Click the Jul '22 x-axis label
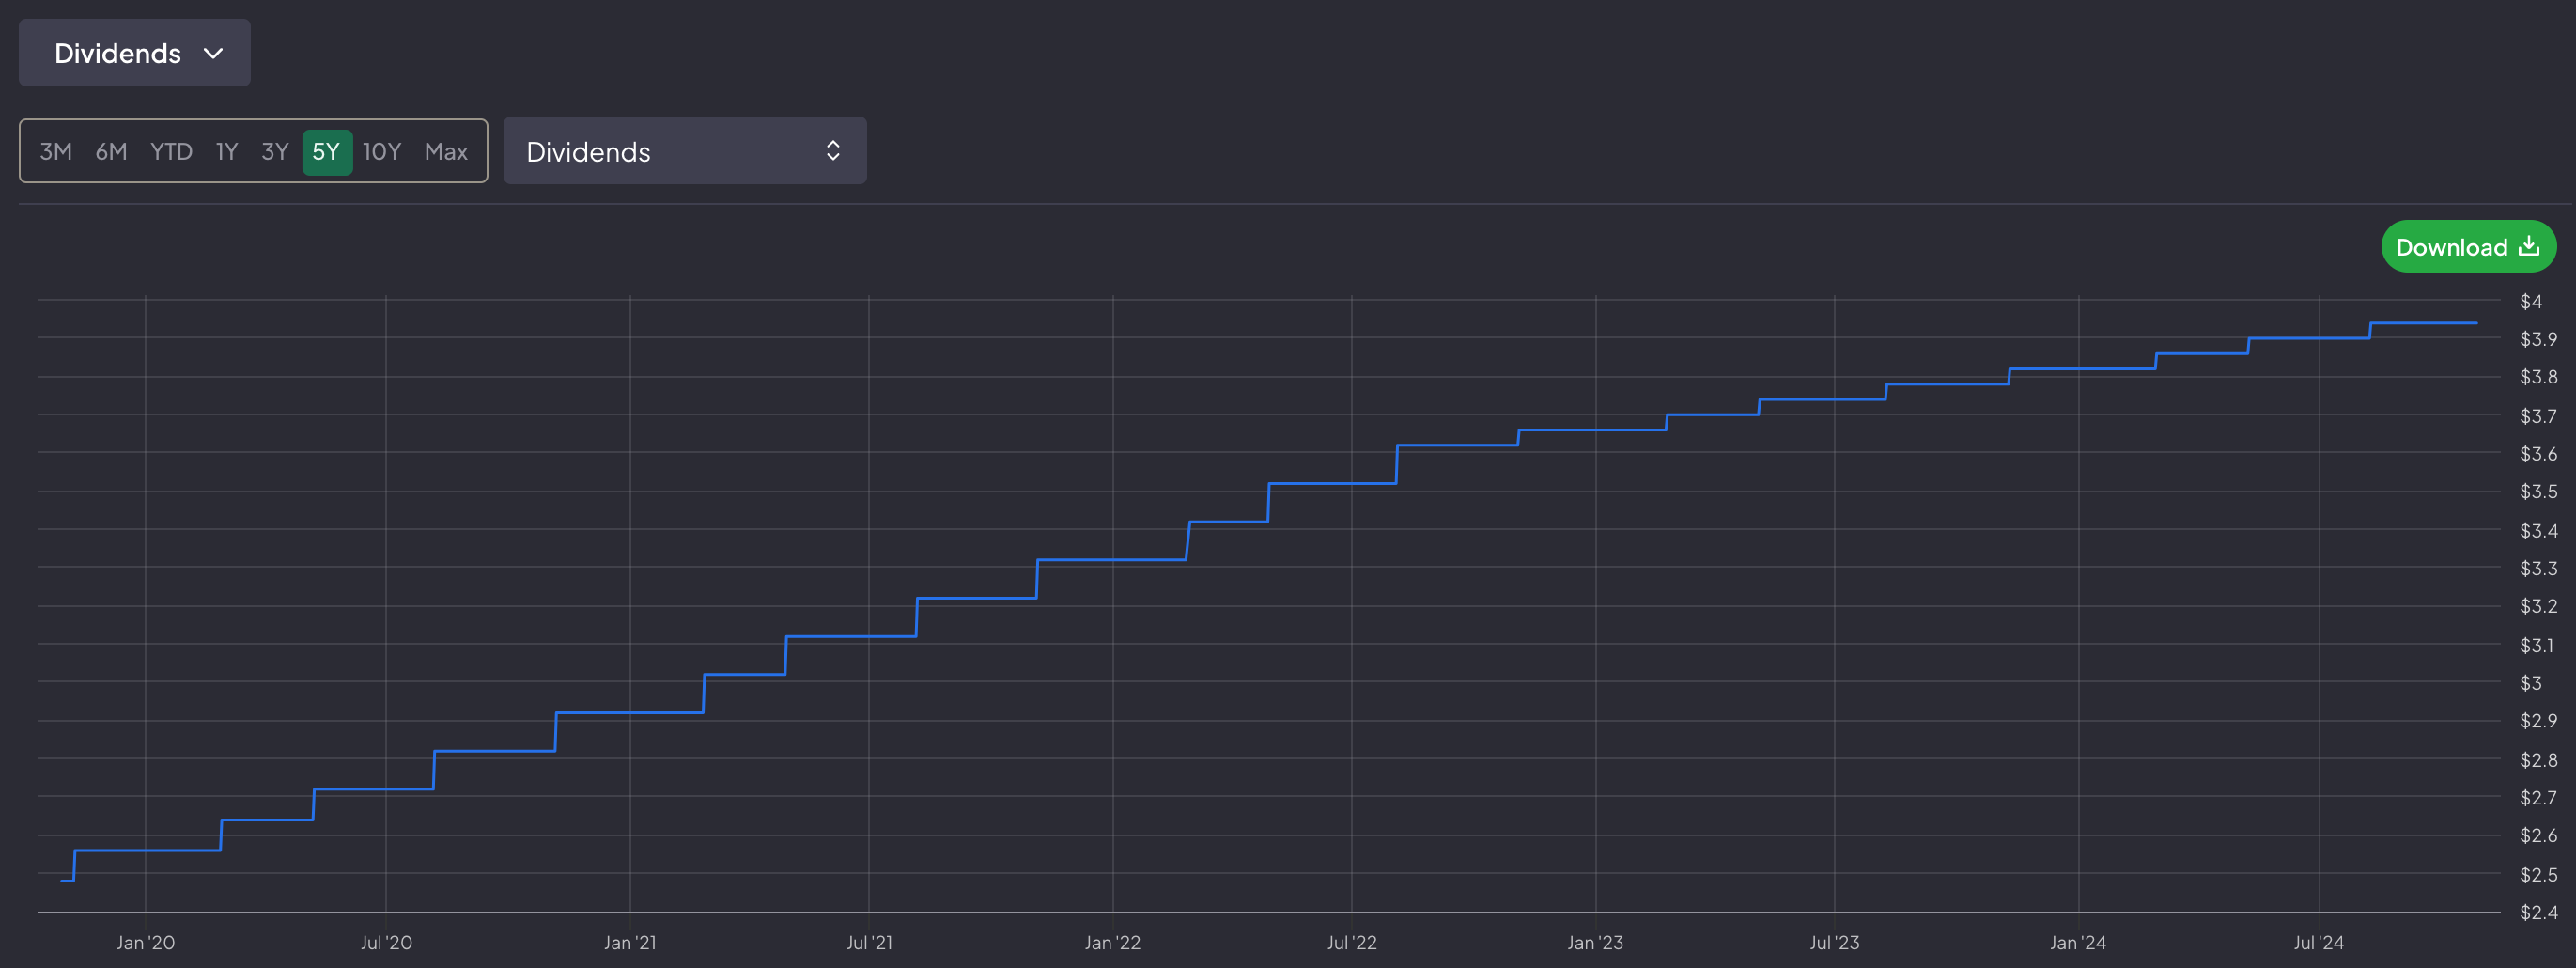2576x968 pixels. [x=1352, y=943]
